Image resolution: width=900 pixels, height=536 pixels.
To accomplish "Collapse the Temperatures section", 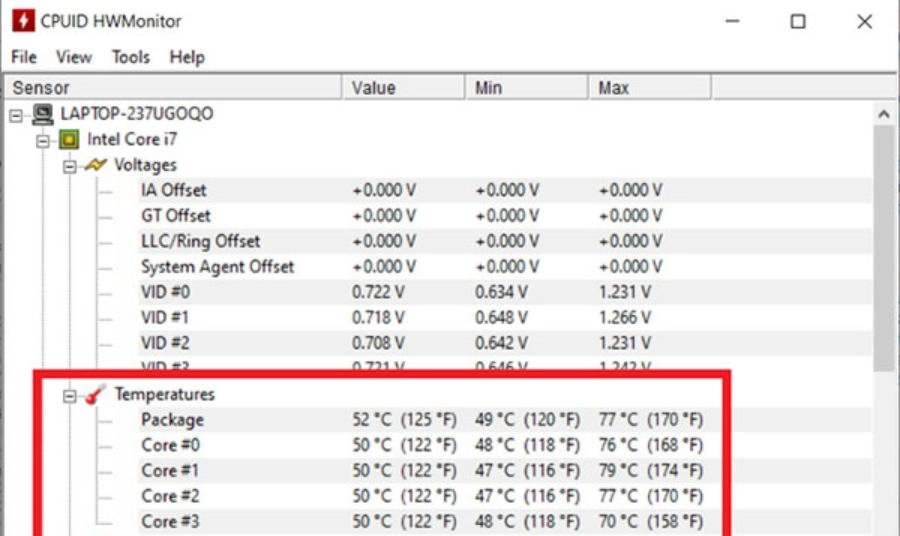I will point(69,396).
